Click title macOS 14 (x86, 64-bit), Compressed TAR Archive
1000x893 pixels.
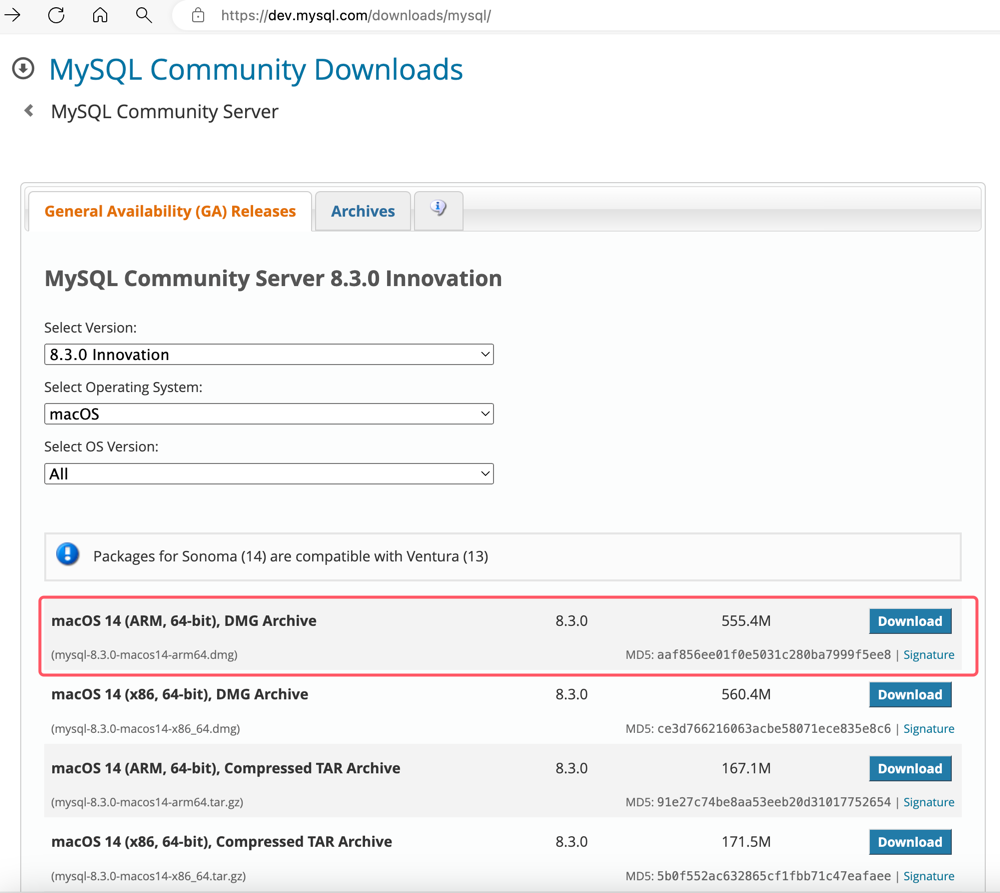coord(221,841)
